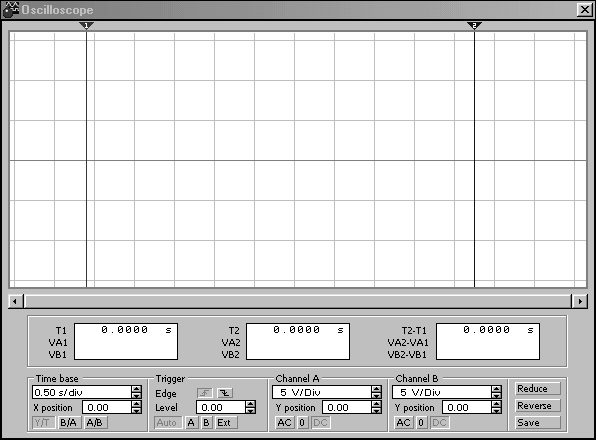Click the oscilloscope title bar icon
Viewport: 598px width, 442px height.
[10, 10]
